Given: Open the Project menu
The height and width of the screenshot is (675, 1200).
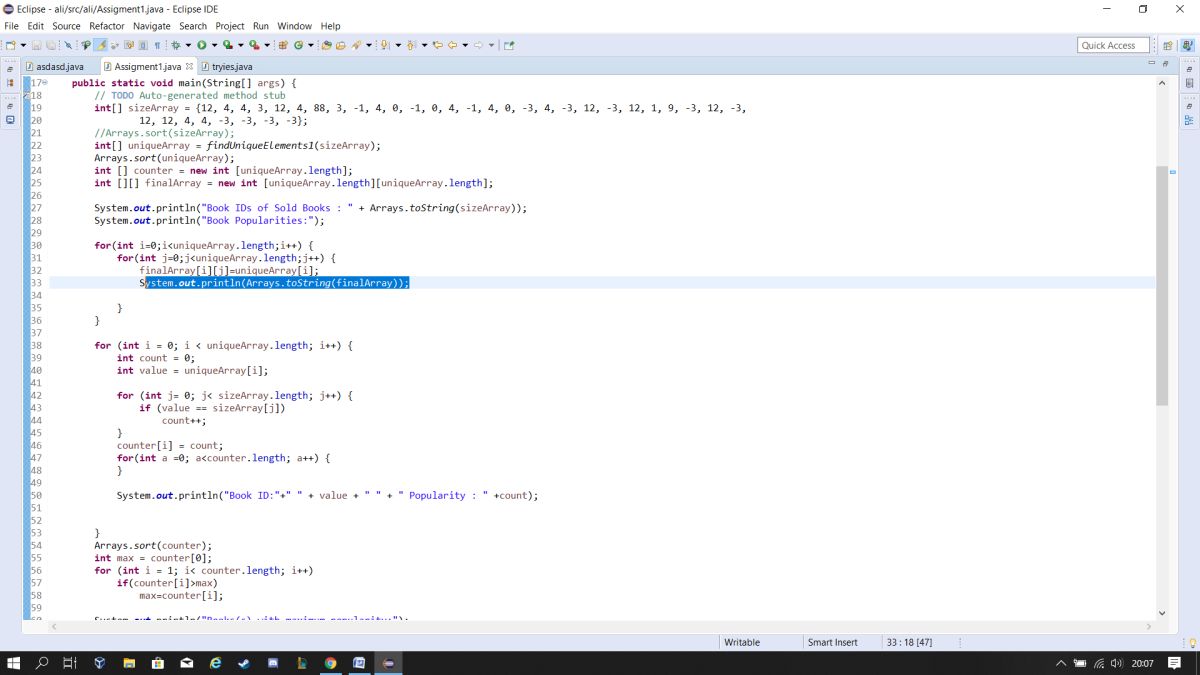Looking at the screenshot, I should (x=230, y=26).
